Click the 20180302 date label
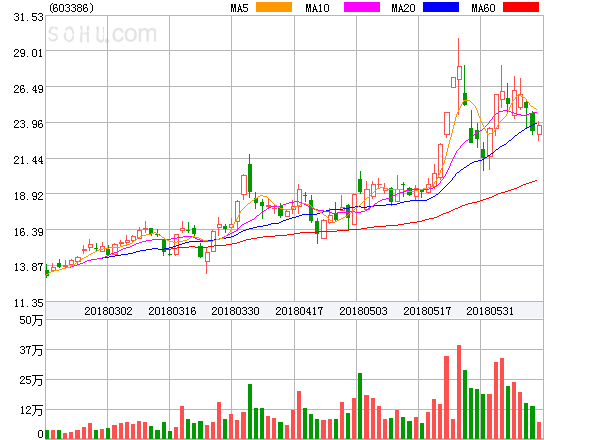Image resolution: width=600 pixels, height=440 pixels. (x=108, y=311)
